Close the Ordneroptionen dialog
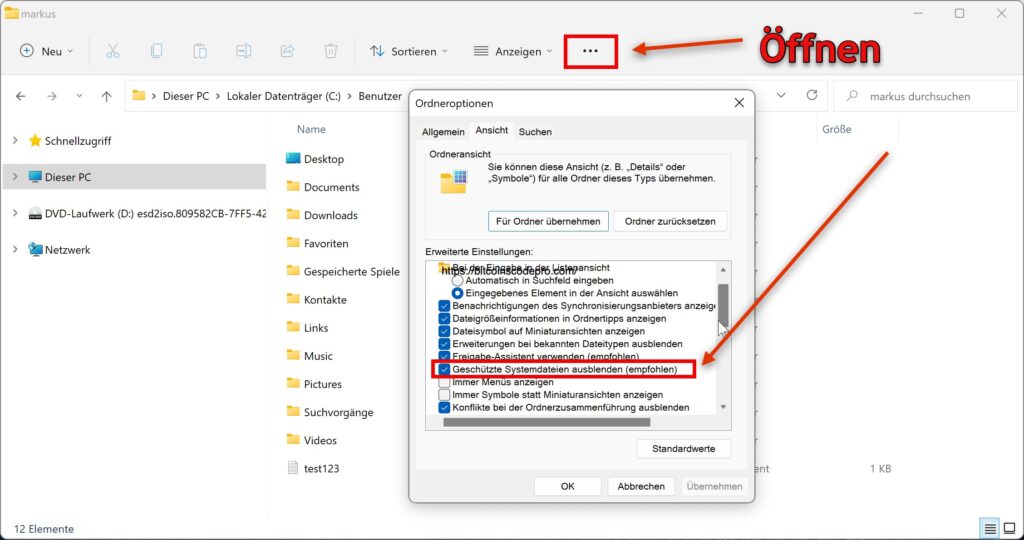Viewport: 1024px width, 540px height. click(x=739, y=103)
